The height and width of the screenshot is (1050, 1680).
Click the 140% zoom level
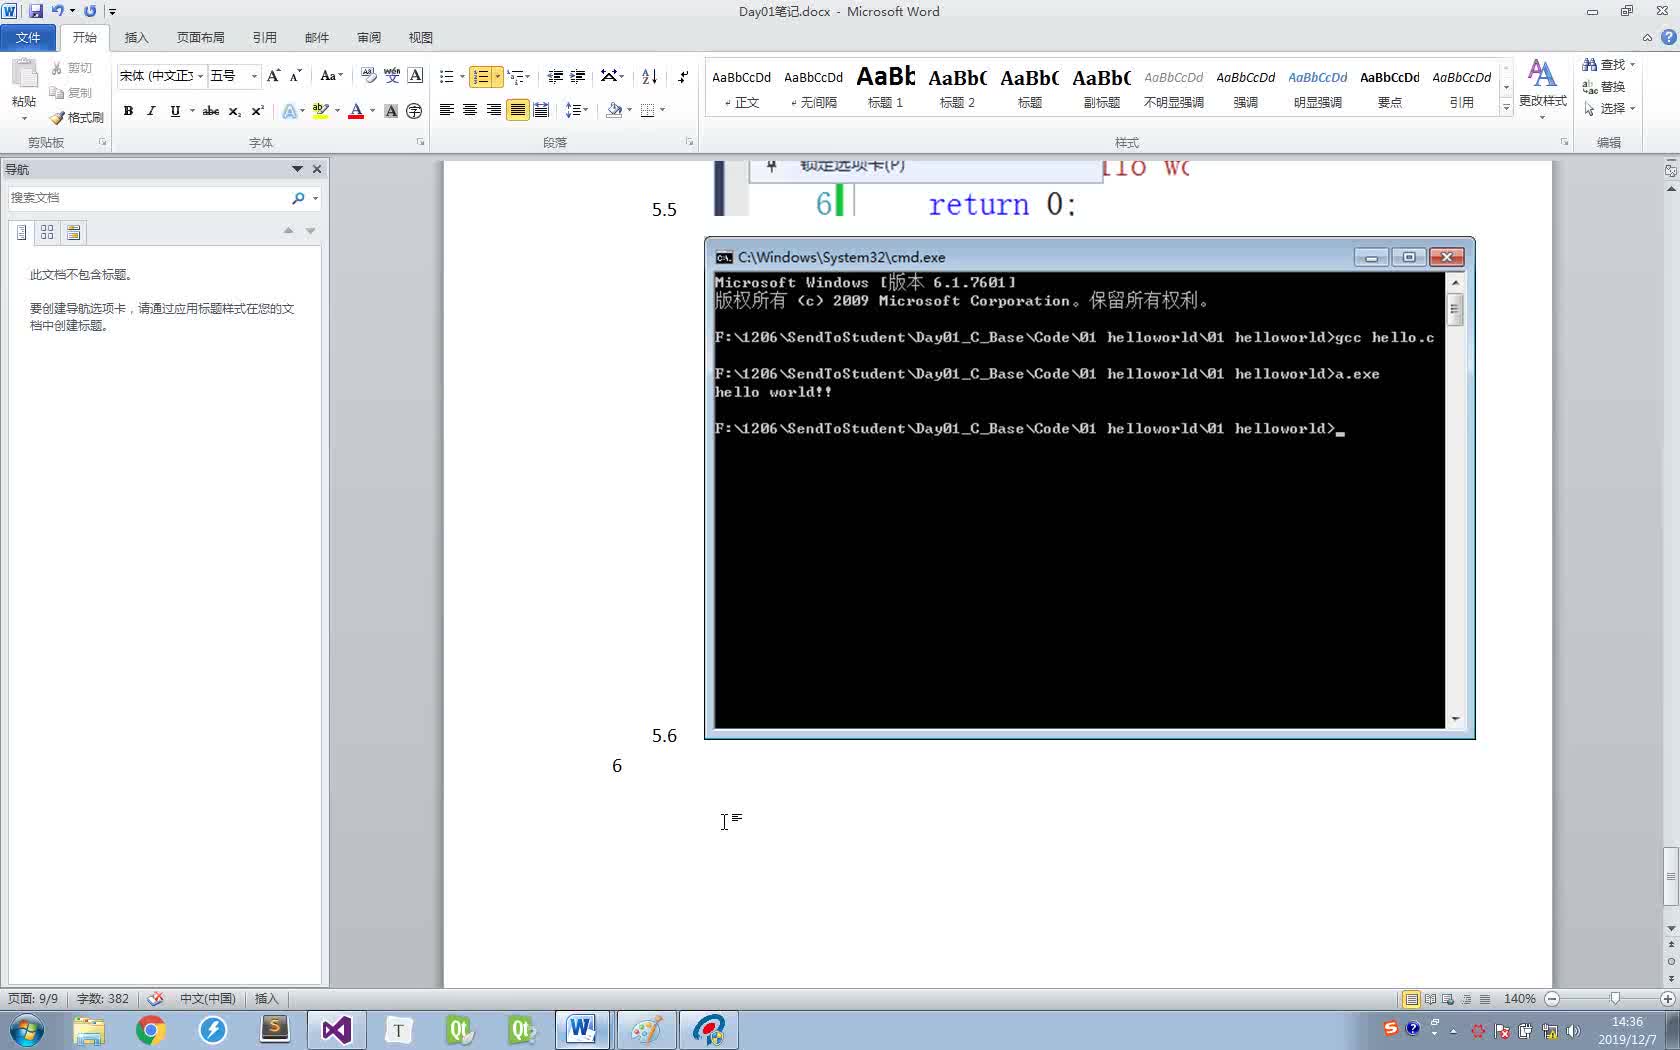[1519, 999]
